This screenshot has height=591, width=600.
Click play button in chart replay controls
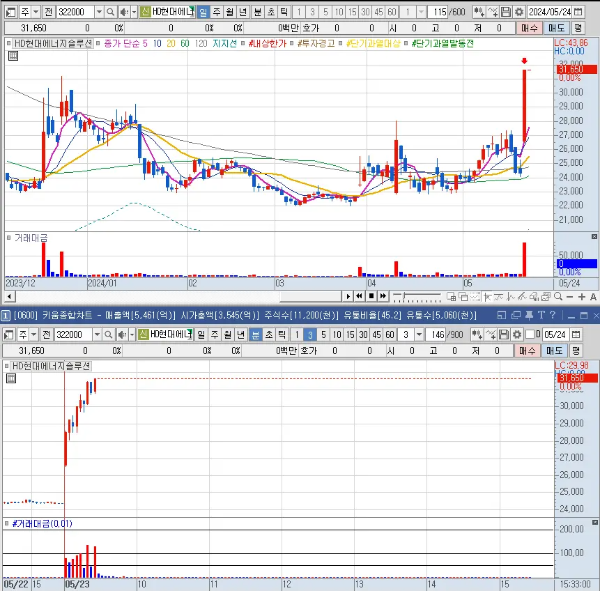[348, 296]
